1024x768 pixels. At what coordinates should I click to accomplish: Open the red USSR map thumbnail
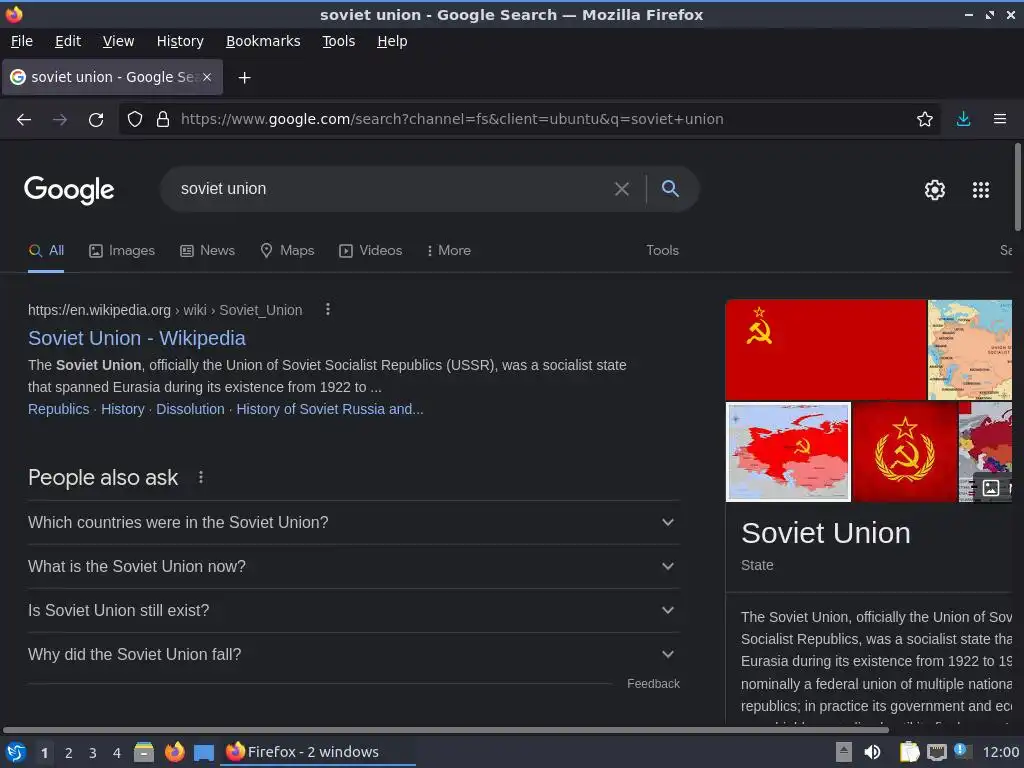point(788,452)
